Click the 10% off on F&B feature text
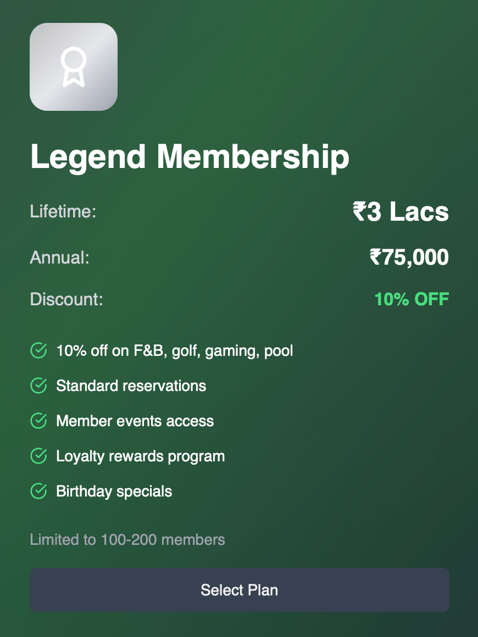The width and height of the screenshot is (478, 637). click(175, 351)
